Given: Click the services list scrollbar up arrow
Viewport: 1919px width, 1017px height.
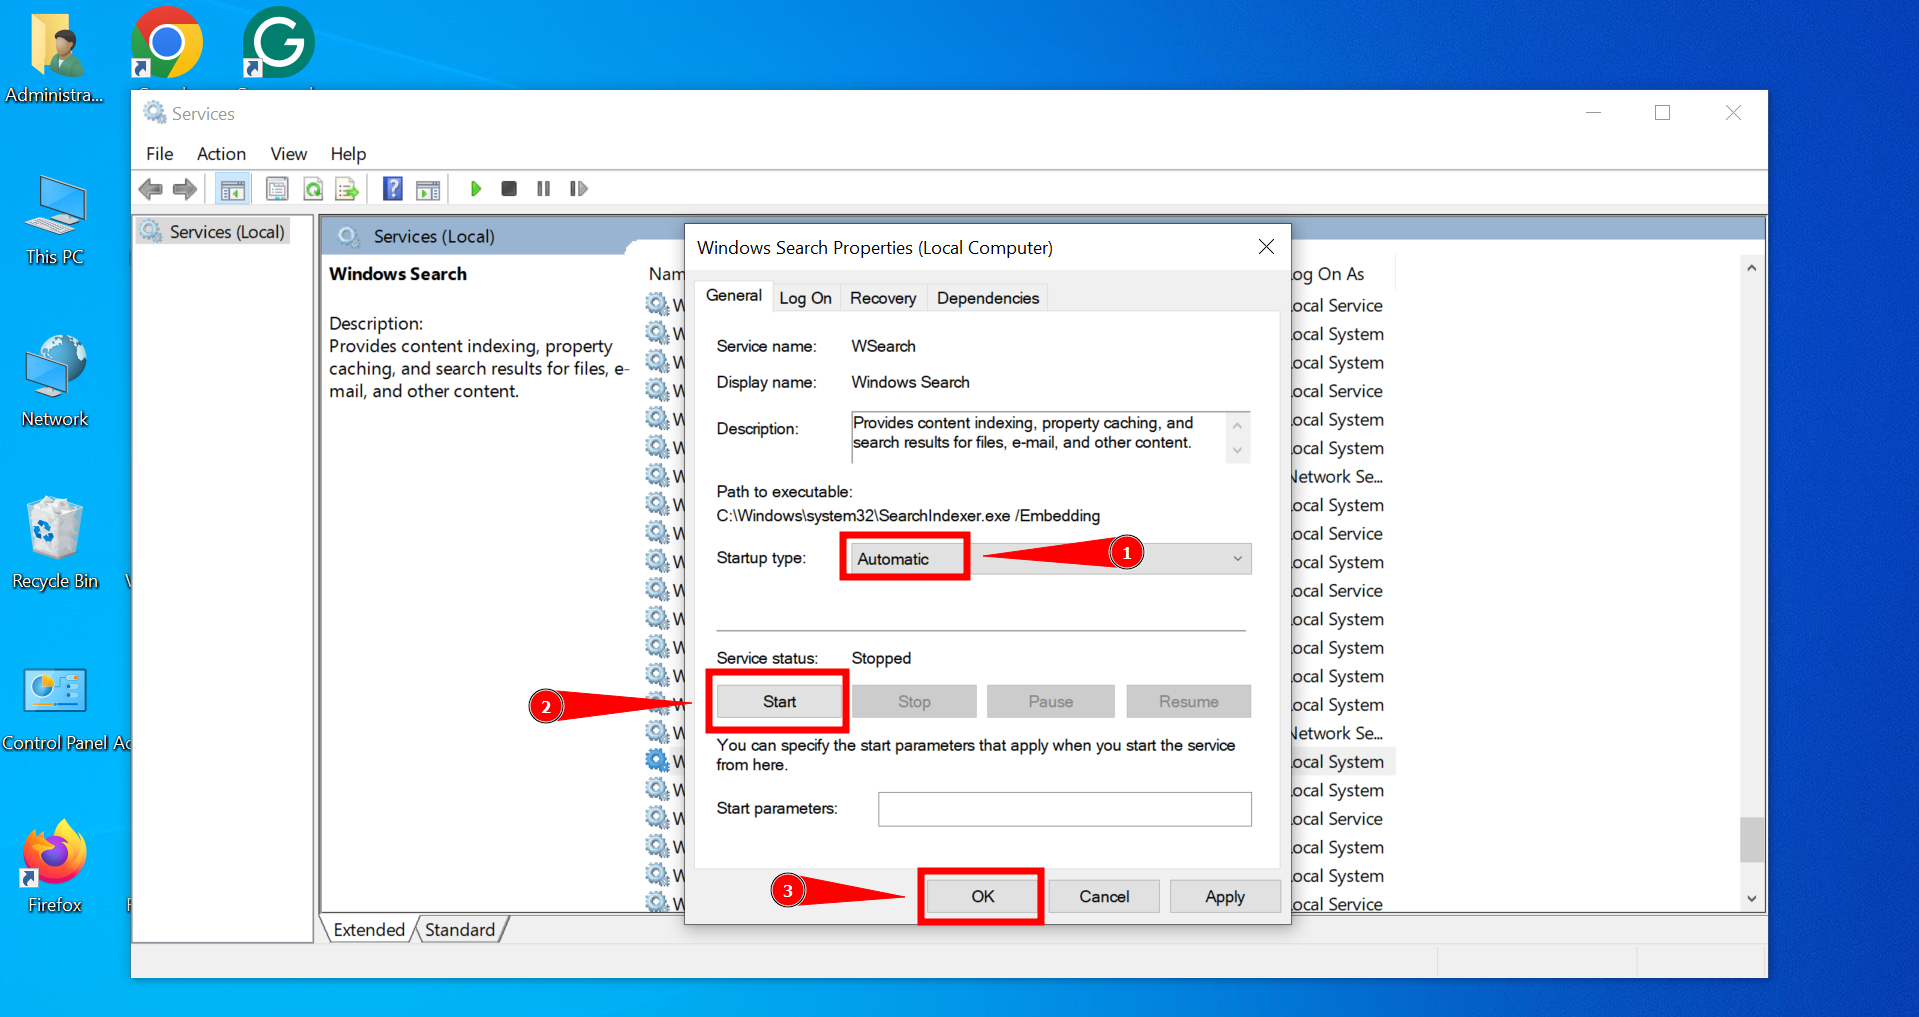Looking at the screenshot, I should 1751,268.
